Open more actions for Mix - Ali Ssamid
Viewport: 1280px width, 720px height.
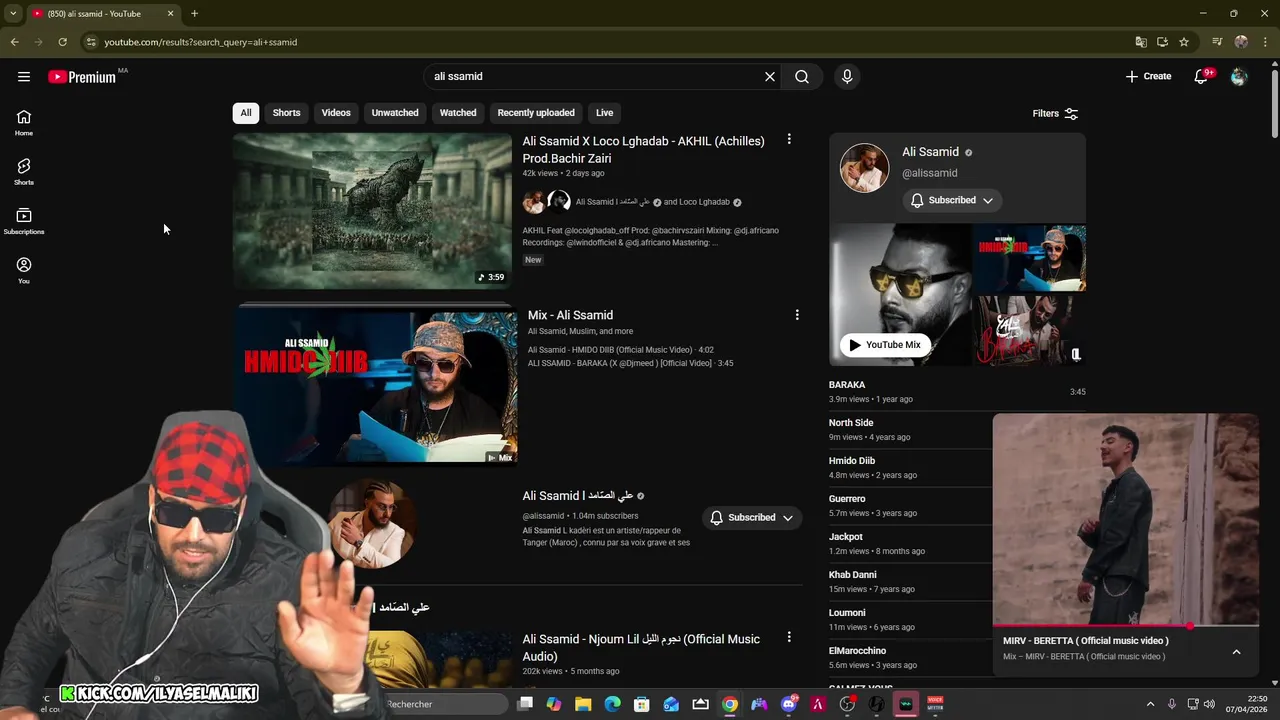[x=797, y=315]
